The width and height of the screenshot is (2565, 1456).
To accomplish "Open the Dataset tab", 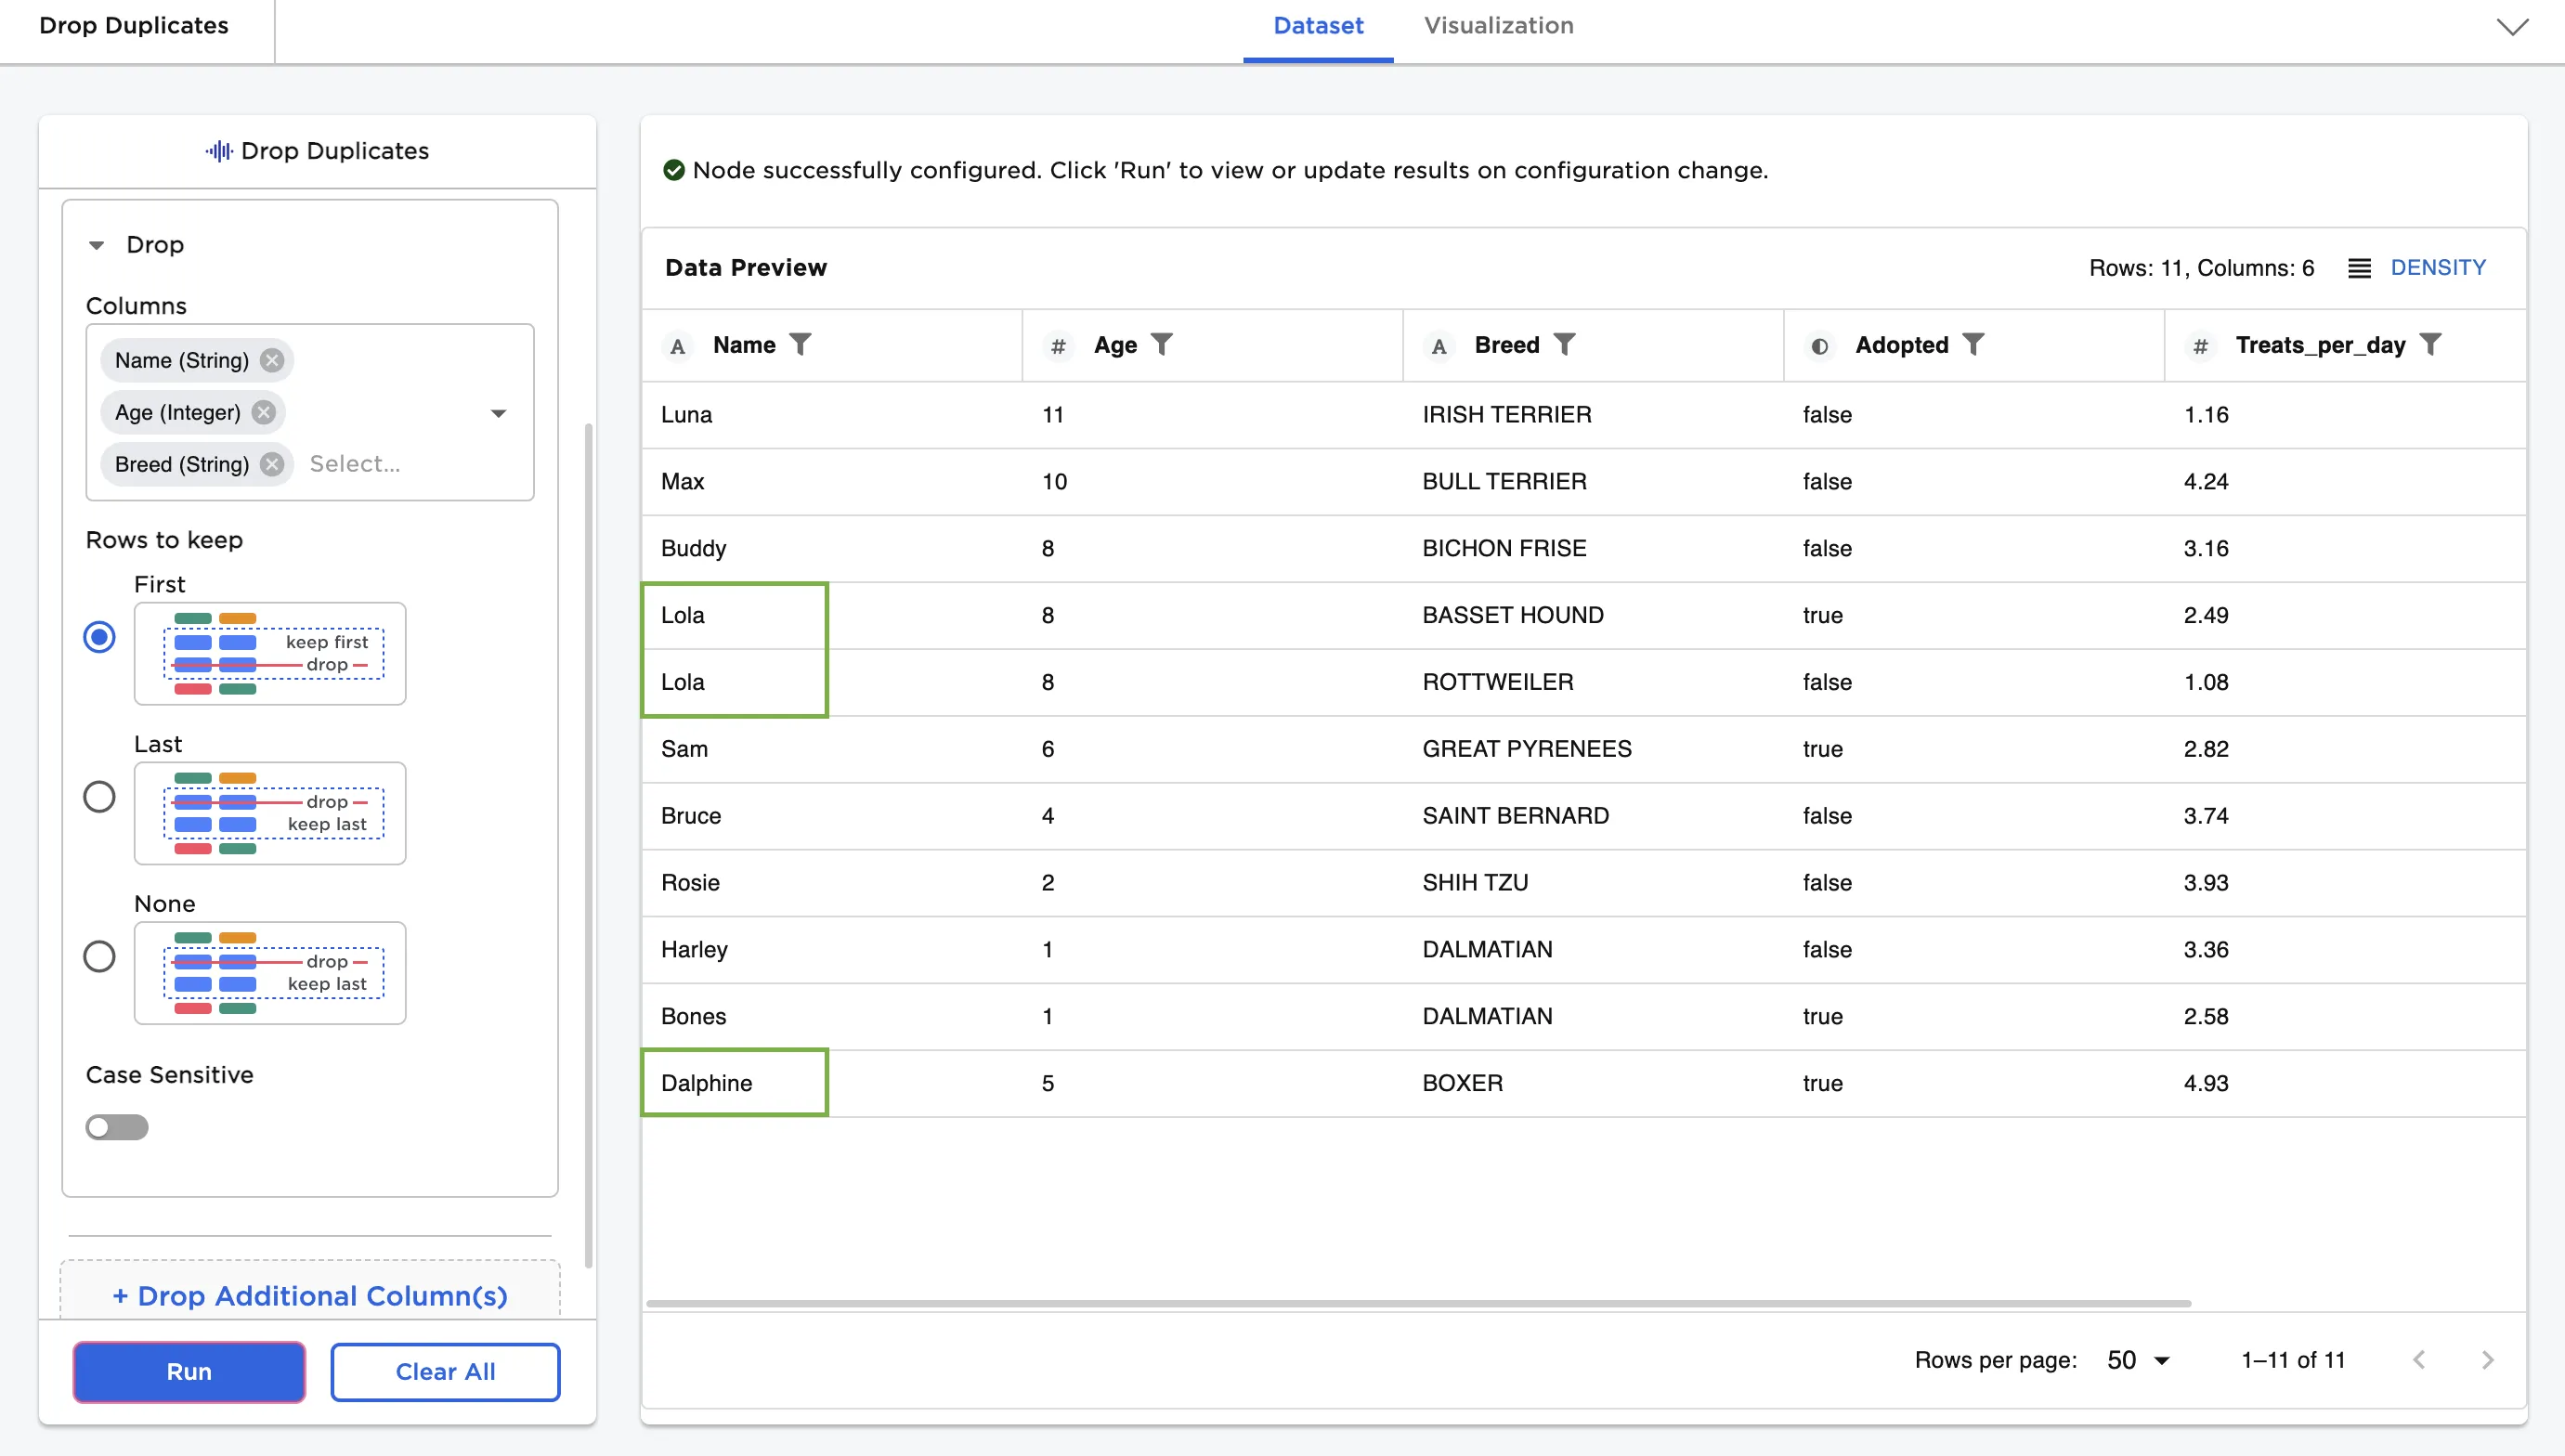I will tap(1317, 26).
